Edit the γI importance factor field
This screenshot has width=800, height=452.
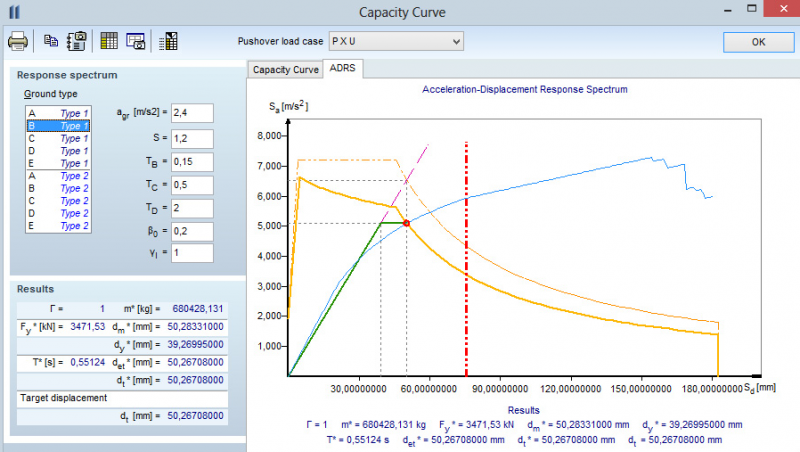coord(192,253)
